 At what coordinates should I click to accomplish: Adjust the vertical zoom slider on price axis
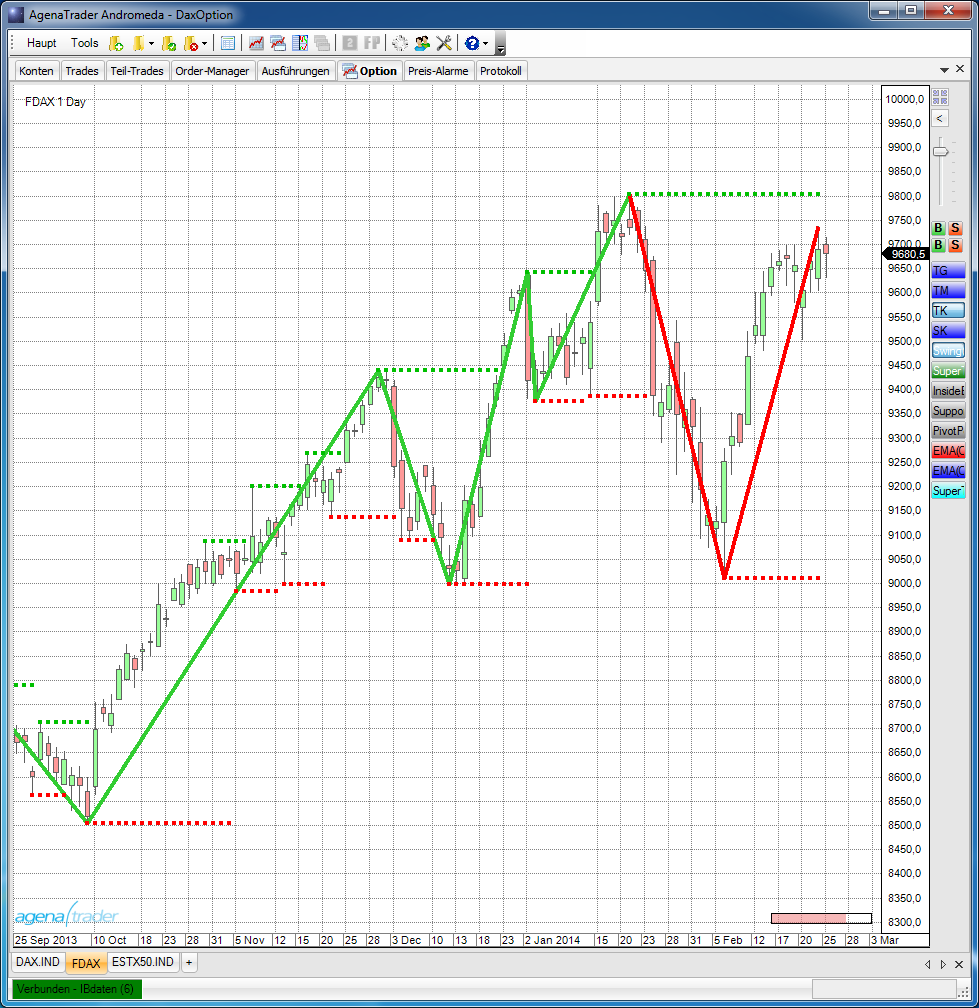pyautogui.click(x=942, y=151)
